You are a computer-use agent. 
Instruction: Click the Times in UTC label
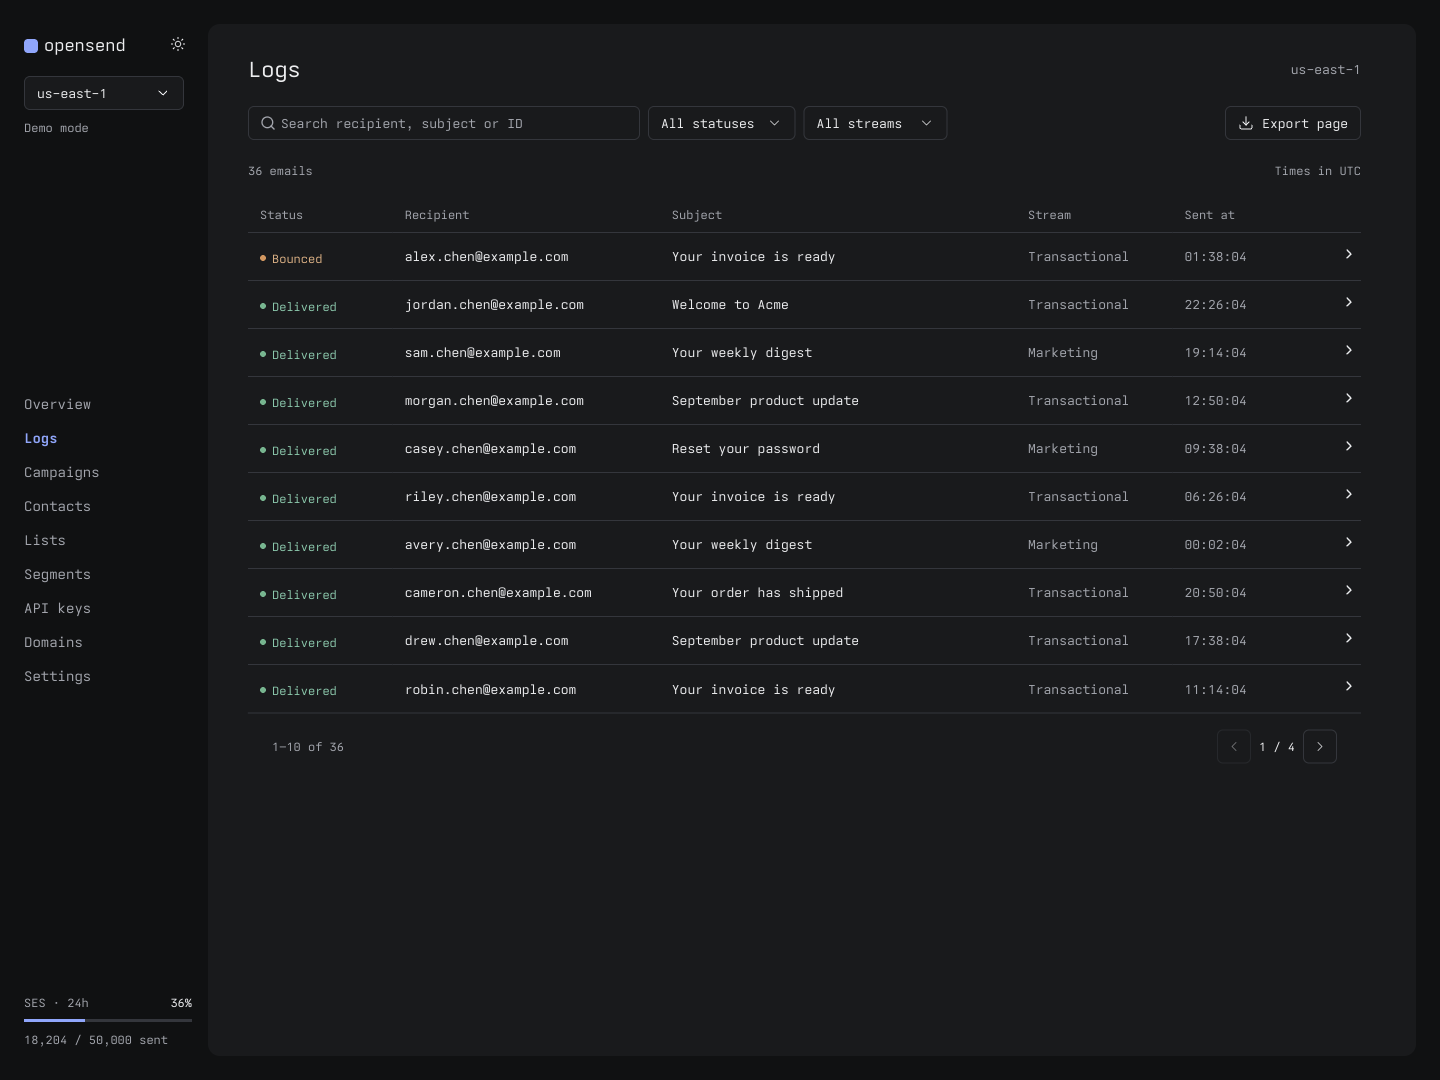[x=1317, y=171]
